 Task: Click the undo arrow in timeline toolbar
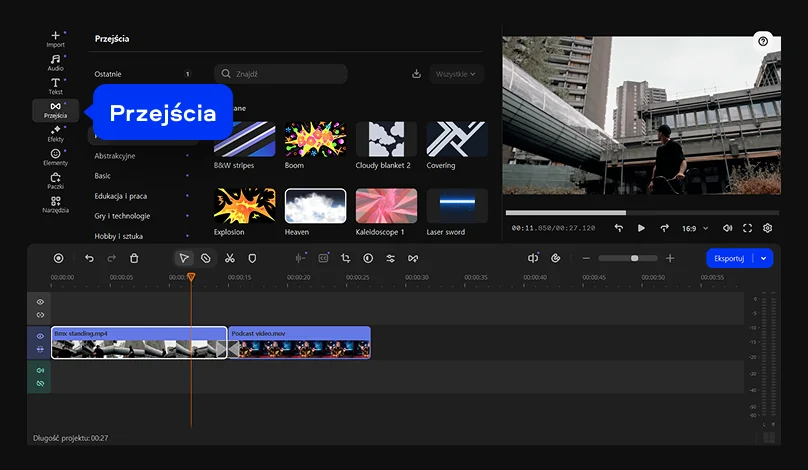tap(89, 258)
